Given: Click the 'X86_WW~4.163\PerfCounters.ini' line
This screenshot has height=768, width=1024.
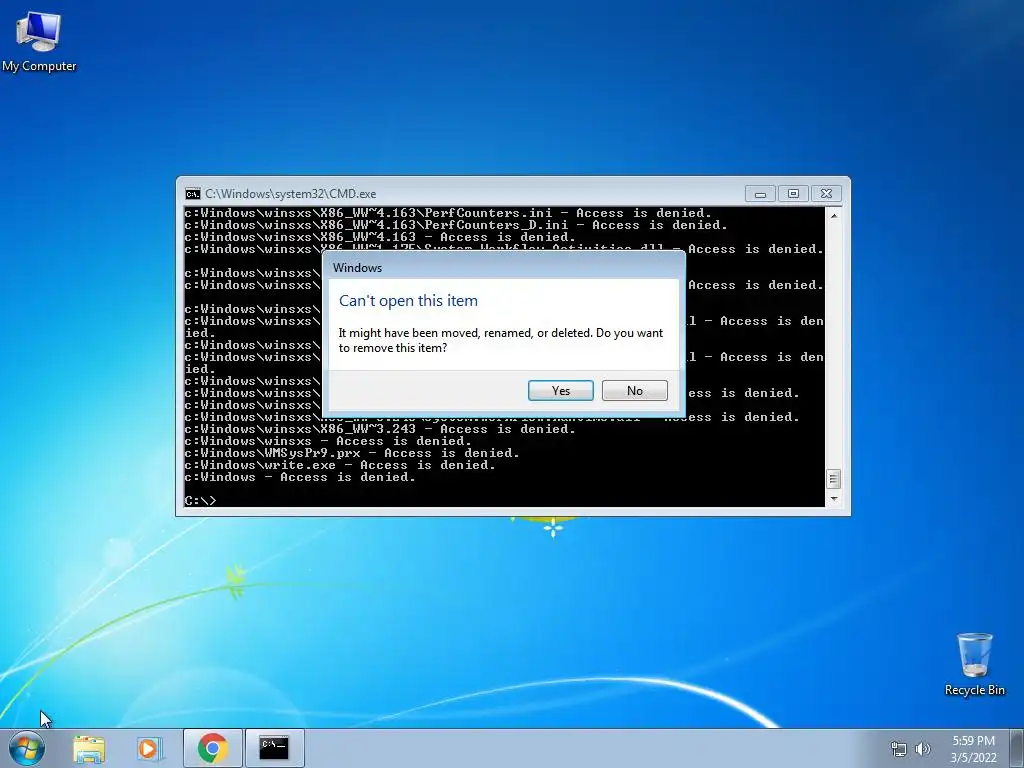Looking at the screenshot, I should [x=448, y=213].
